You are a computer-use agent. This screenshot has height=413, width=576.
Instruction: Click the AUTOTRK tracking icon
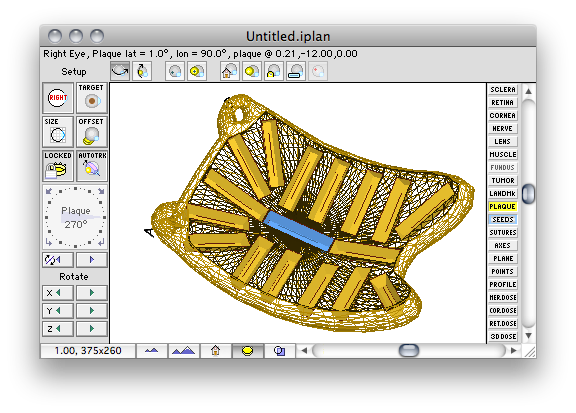[x=91, y=166]
